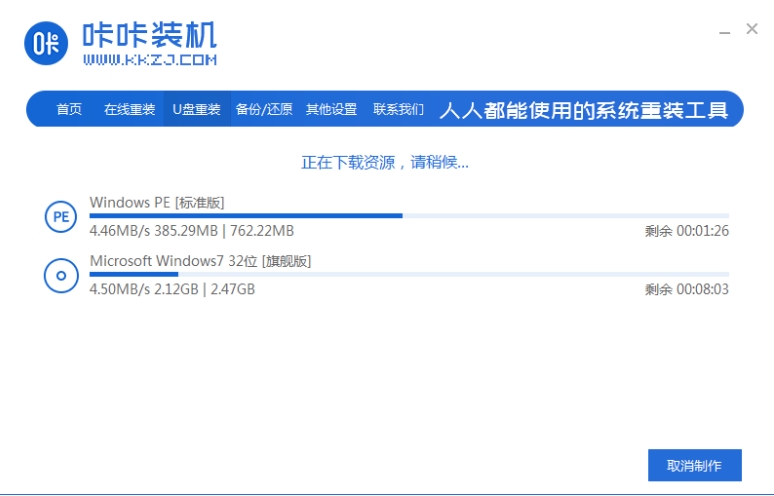The image size is (774, 496).
Task: Go to the 其他设置 tab
Action: pyautogui.click(x=331, y=109)
